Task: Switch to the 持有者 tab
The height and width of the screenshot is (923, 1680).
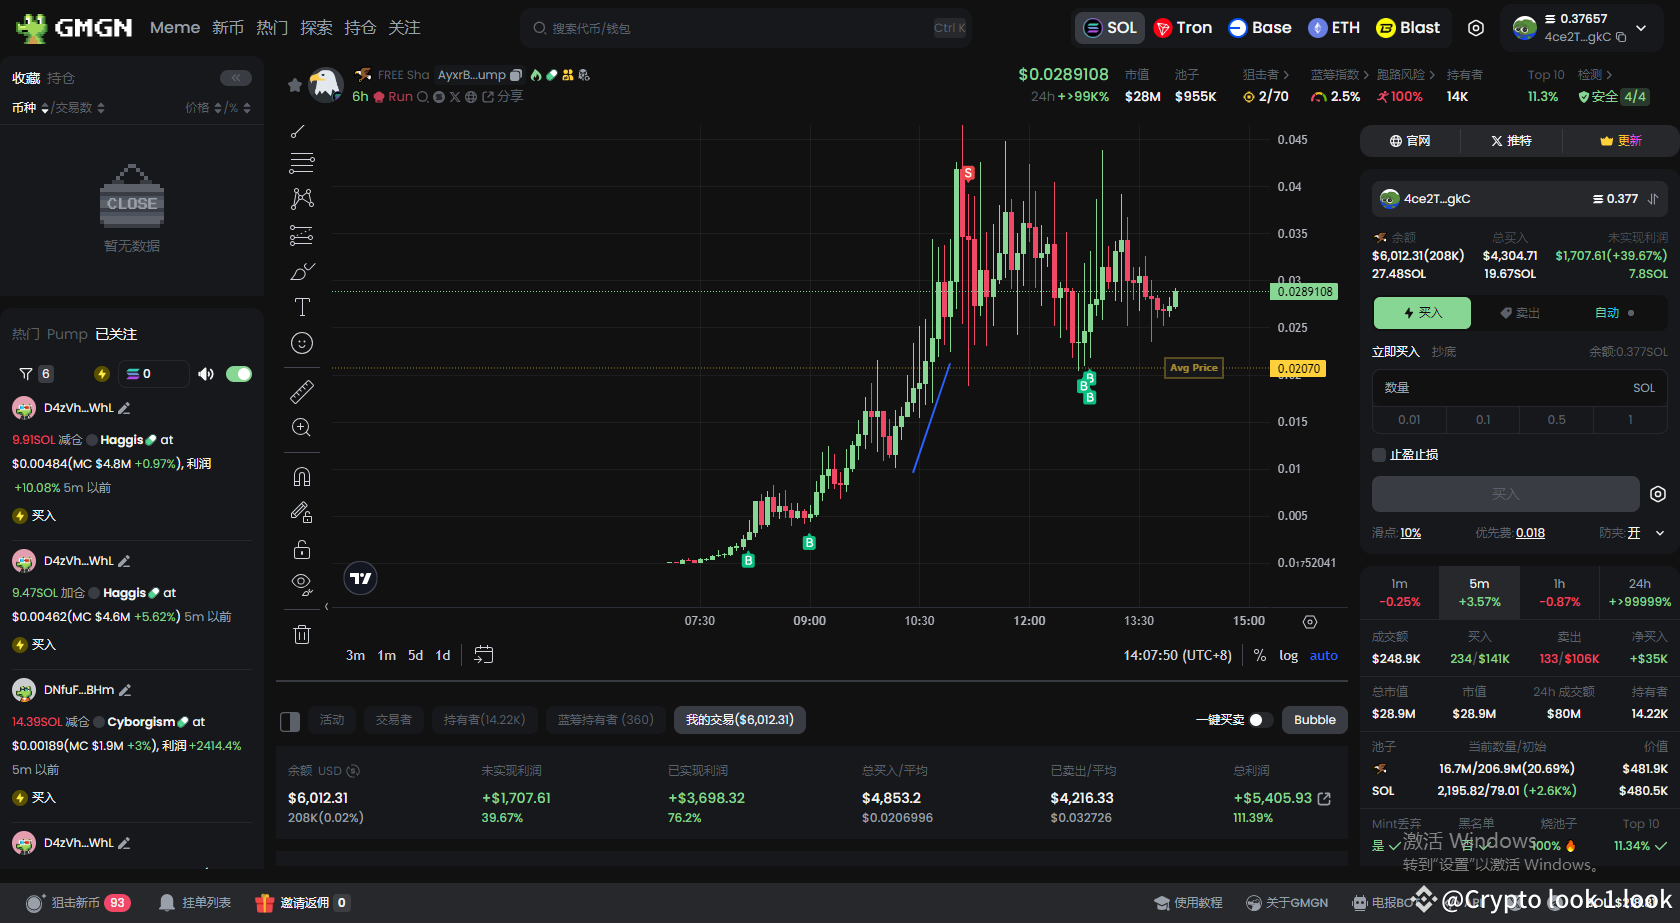Action: pyautogui.click(x=485, y=720)
